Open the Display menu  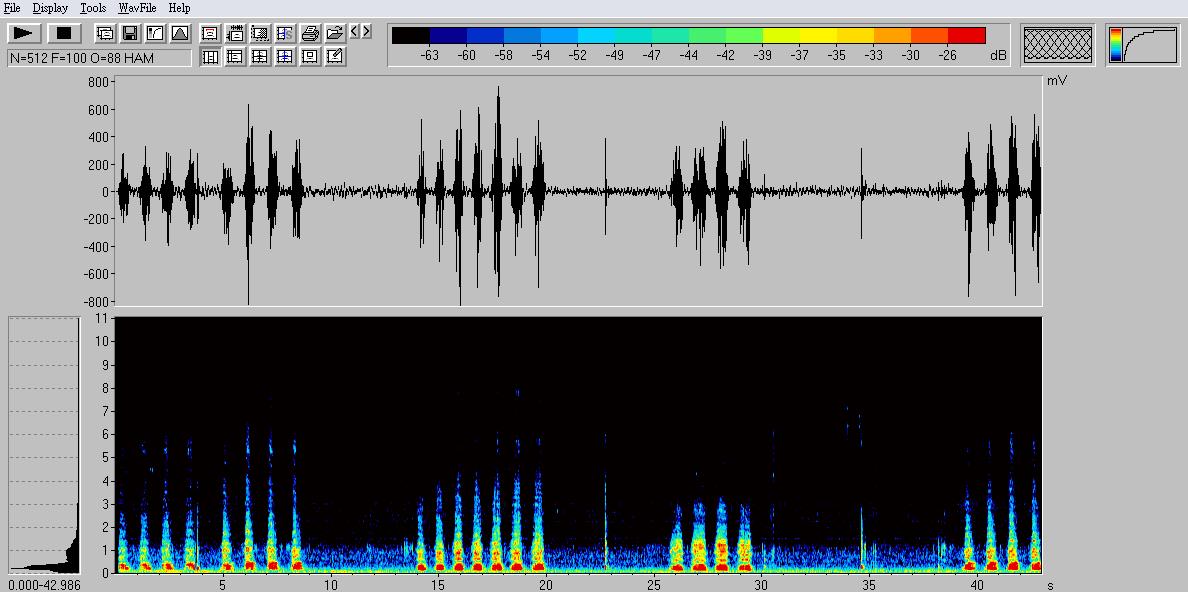point(50,8)
